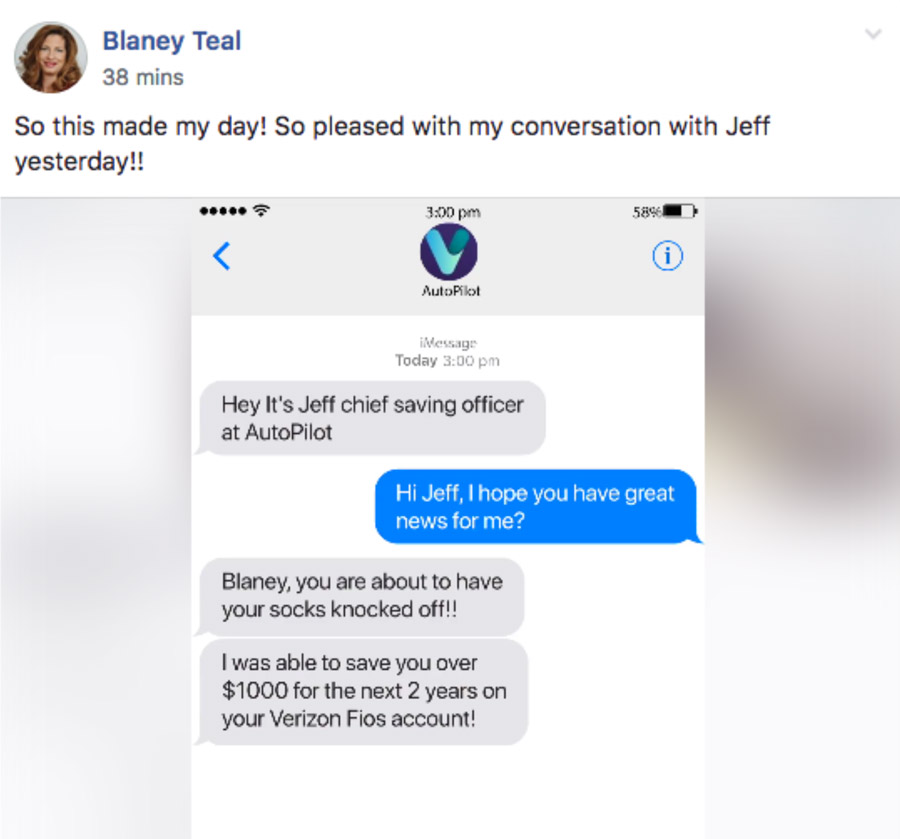Click the AutoPilot contact avatar logo
The height and width of the screenshot is (839, 900).
point(449,252)
